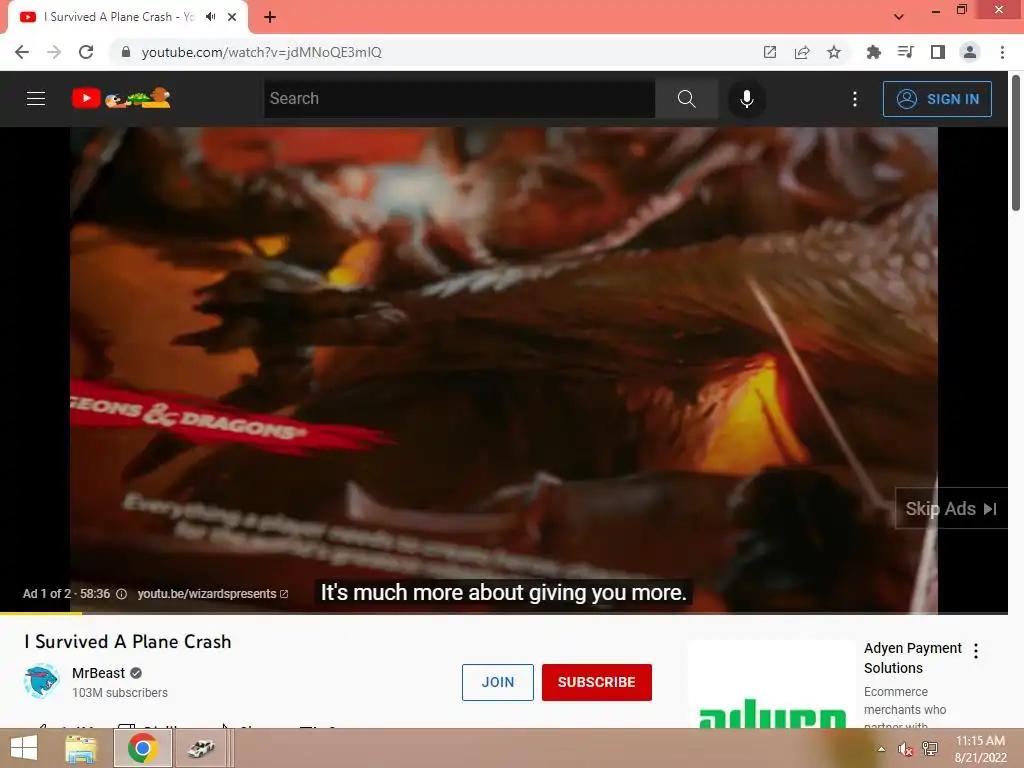Viewport: 1024px width, 768px height.
Task: Click ad info icon next to 58:36
Action: click(121, 594)
